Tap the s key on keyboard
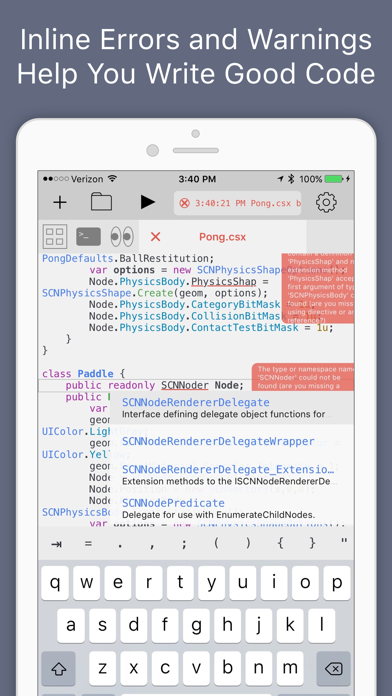The image size is (392, 696). pos(102,626)
